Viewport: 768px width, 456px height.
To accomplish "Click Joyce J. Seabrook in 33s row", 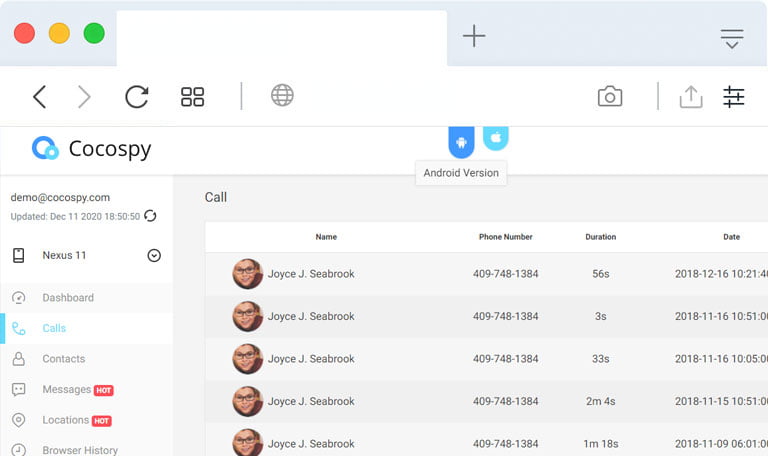I will coord(311,359).
